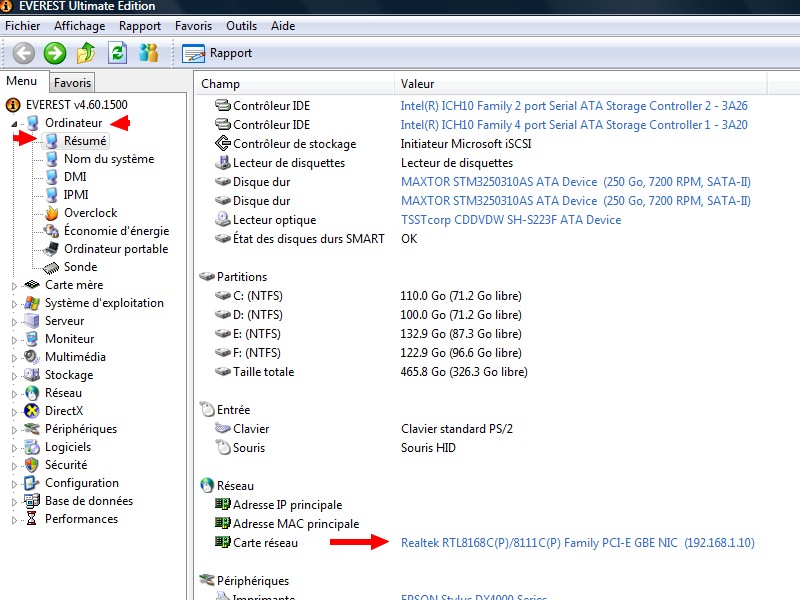Open the Rapport toolbar button
This screenshot has height=600, width=800.
(218, 53)
